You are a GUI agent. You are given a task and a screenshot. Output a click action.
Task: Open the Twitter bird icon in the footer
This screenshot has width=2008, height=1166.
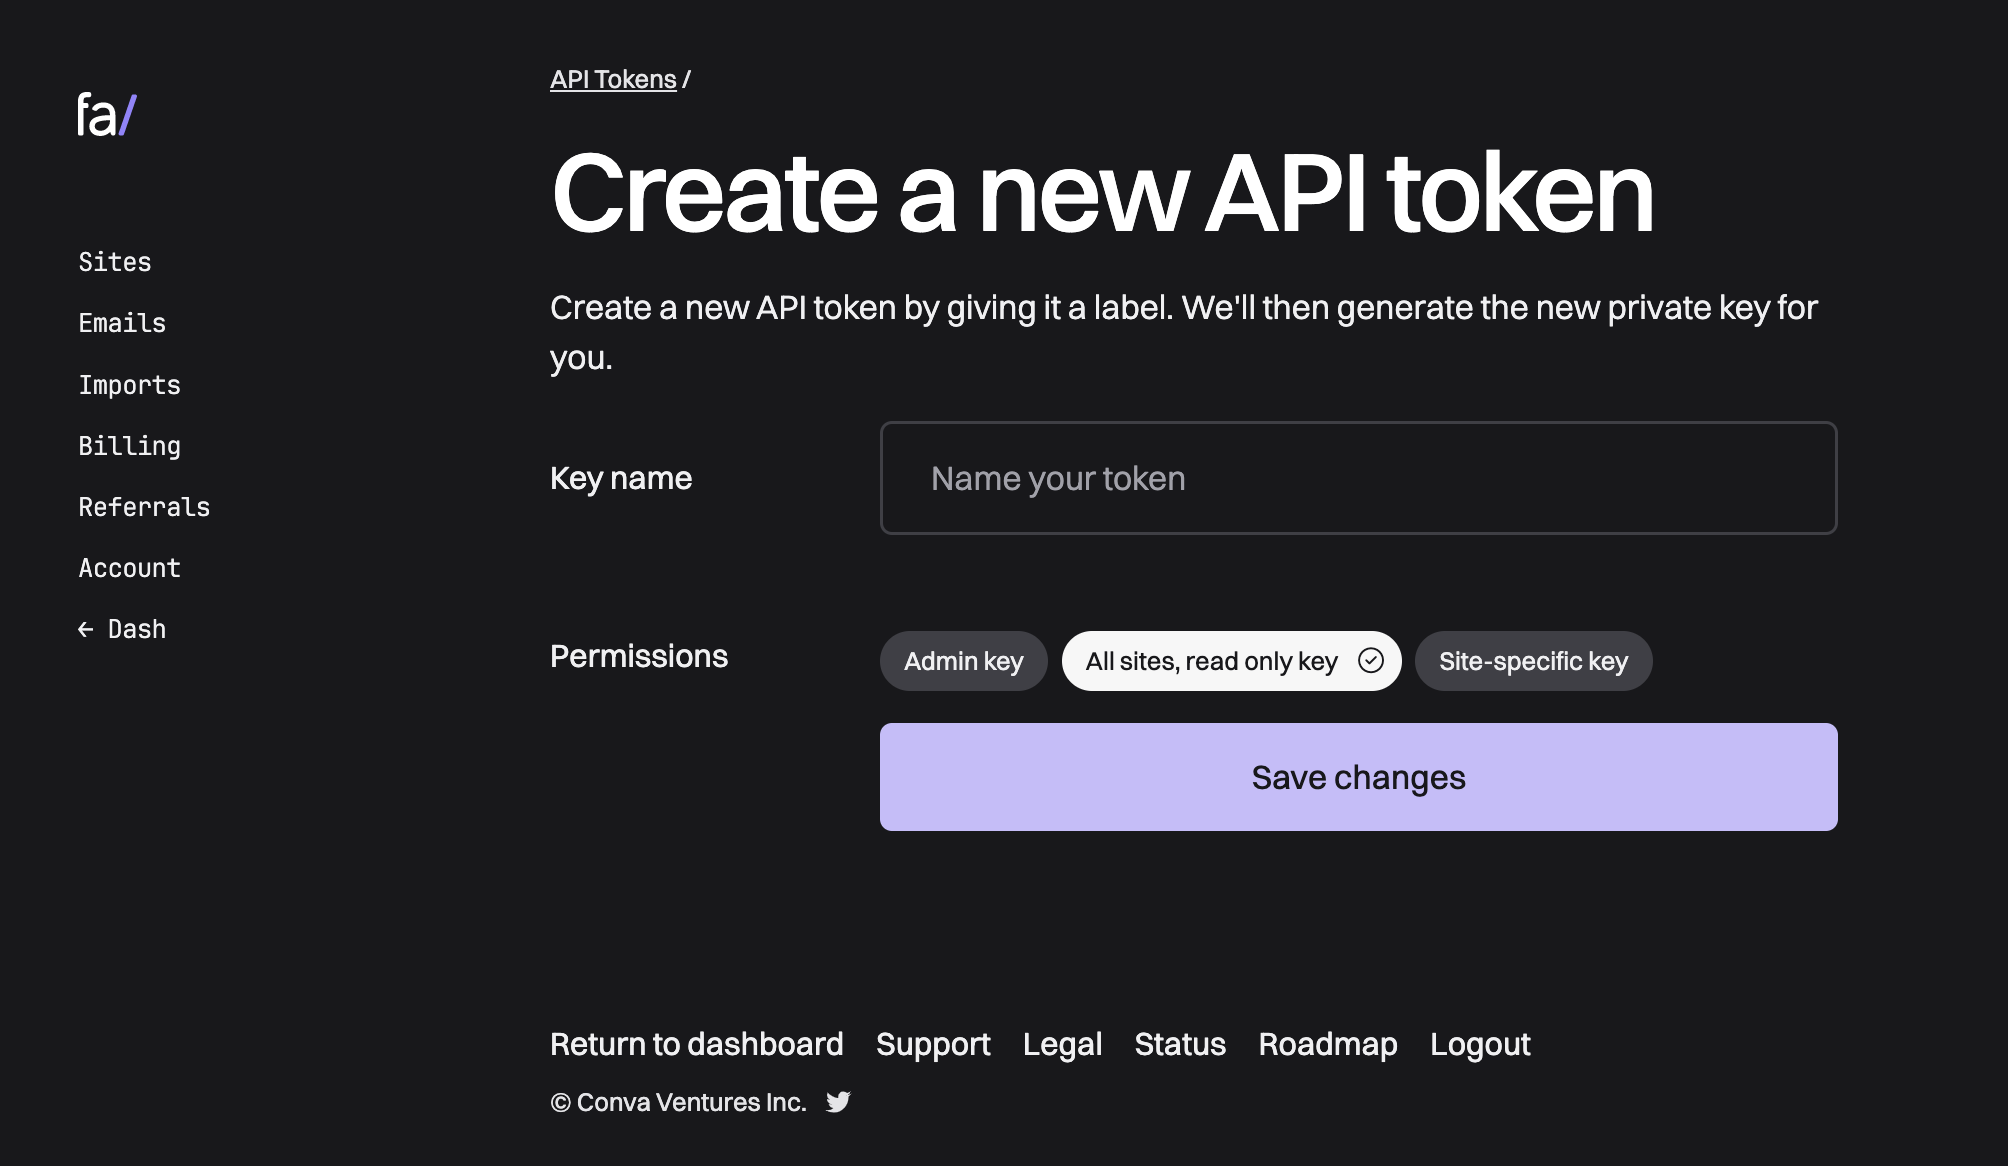tap(838, 1102)
